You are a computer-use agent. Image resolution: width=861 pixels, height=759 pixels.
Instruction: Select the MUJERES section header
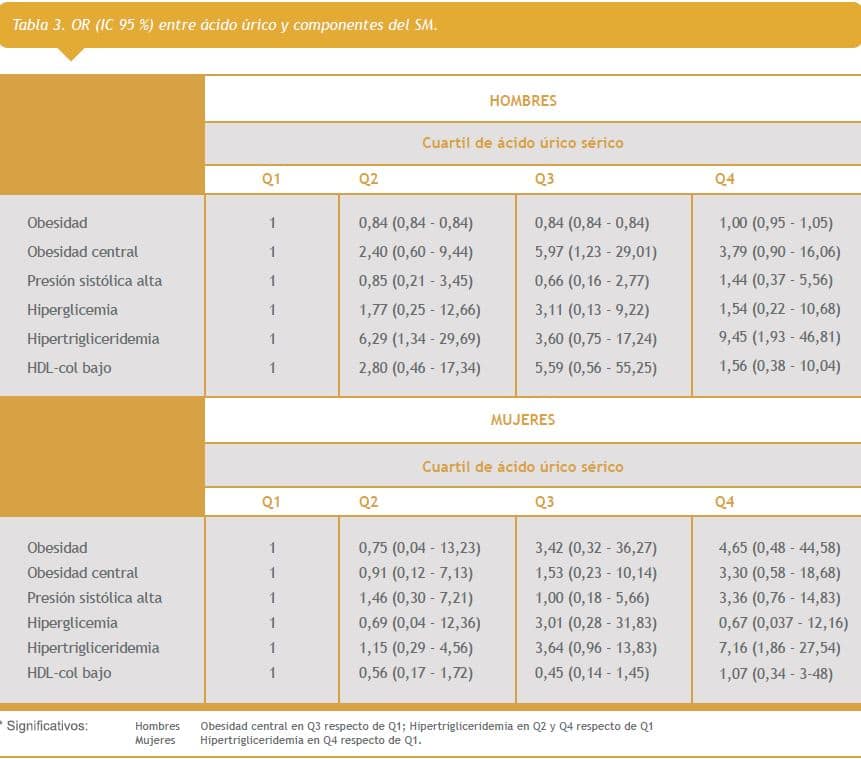point(522,420)
